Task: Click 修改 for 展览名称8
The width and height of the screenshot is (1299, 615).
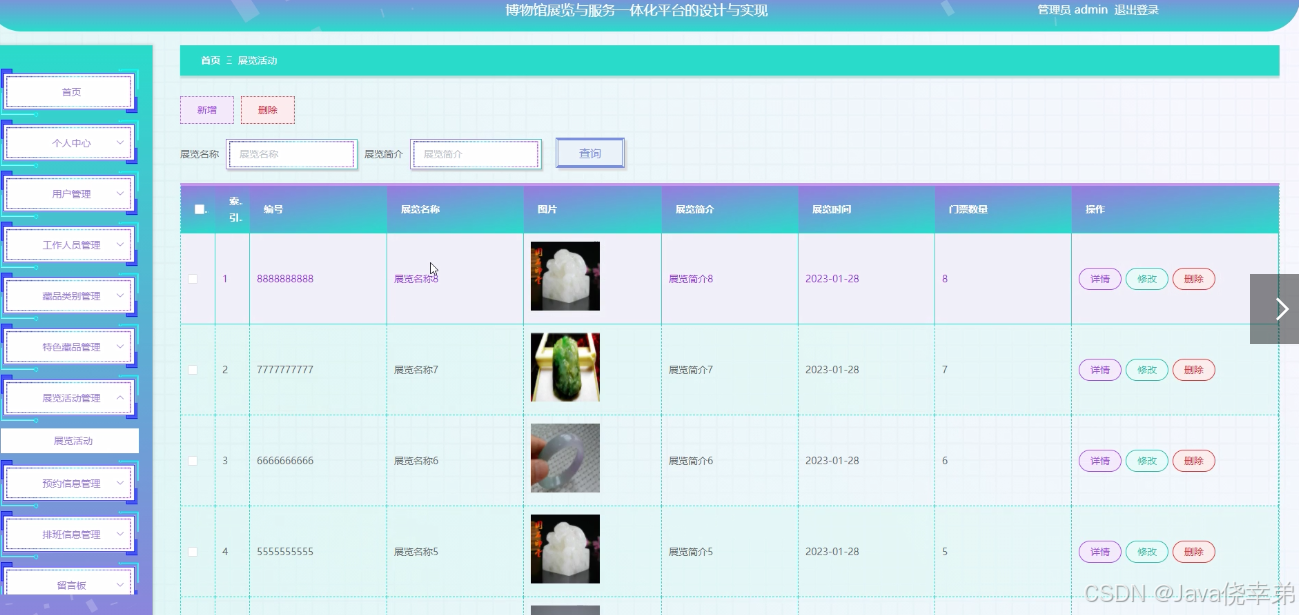Action: point(1147,279)
